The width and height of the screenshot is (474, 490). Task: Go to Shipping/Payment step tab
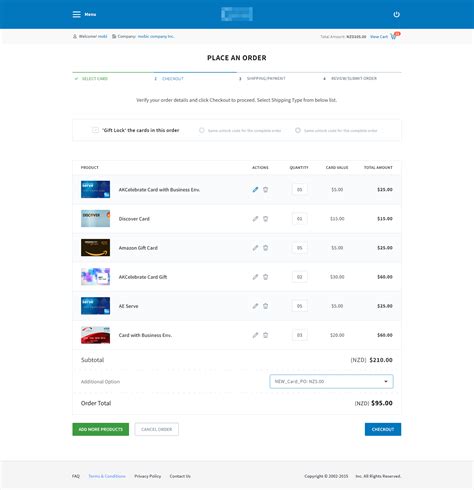coord(266,78)
